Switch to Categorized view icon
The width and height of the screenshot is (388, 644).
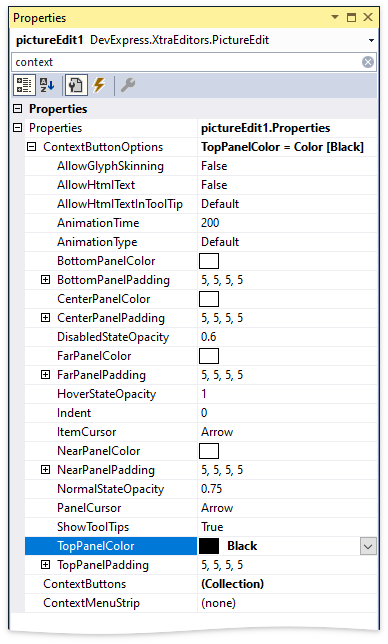pos(24,85)
